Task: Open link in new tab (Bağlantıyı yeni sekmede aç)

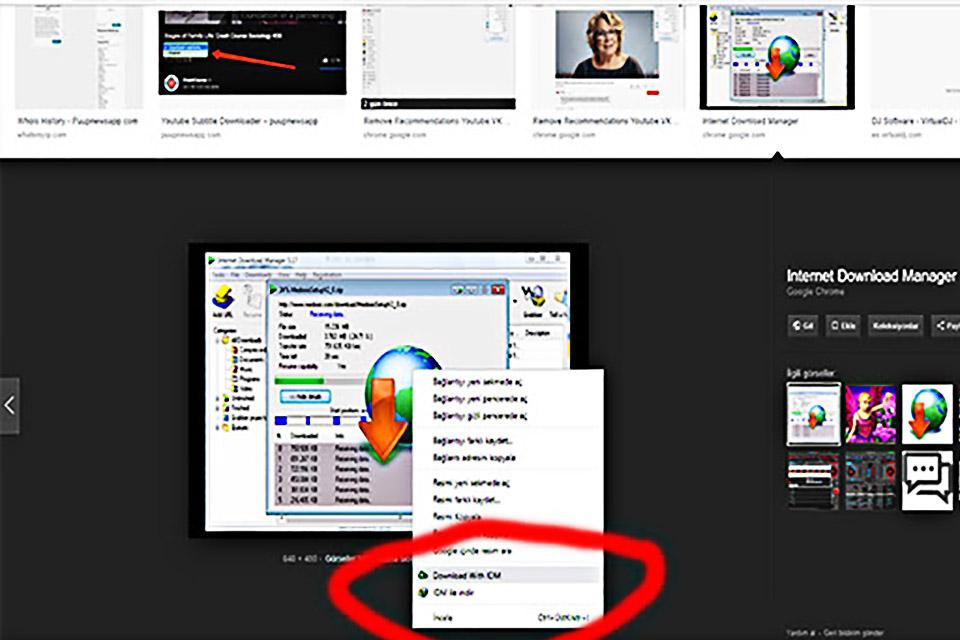Action: 507,382
